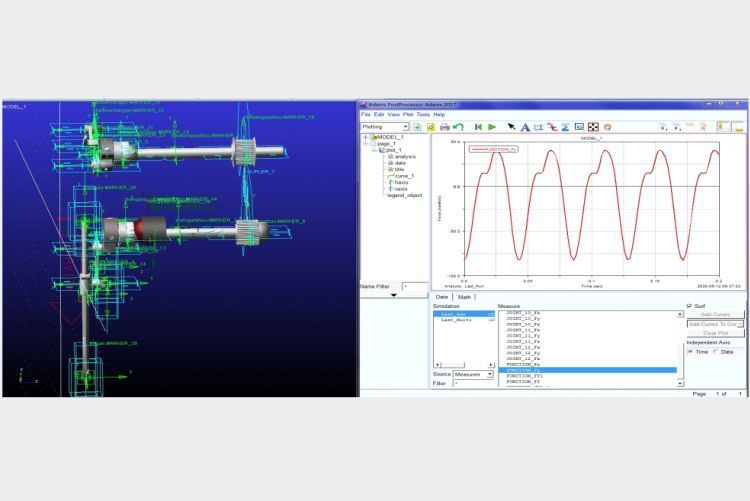Click the printer icon in the toolbar
Viewport: 750px width, 501px height.
[444, 127]
